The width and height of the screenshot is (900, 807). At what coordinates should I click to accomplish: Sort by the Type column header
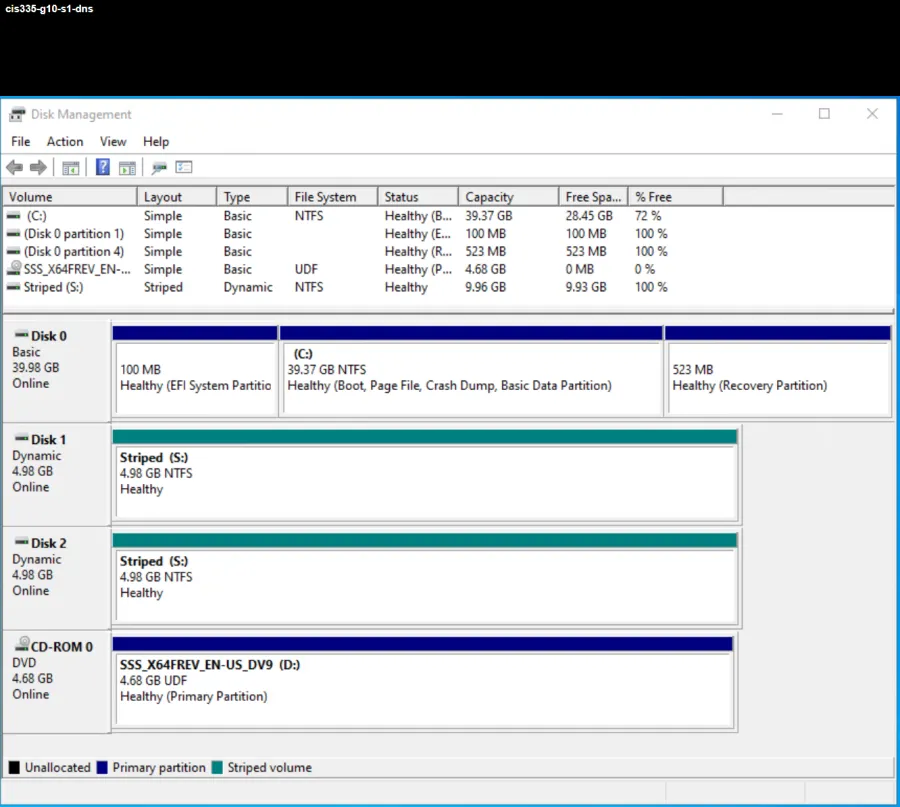tap(252, 197)
